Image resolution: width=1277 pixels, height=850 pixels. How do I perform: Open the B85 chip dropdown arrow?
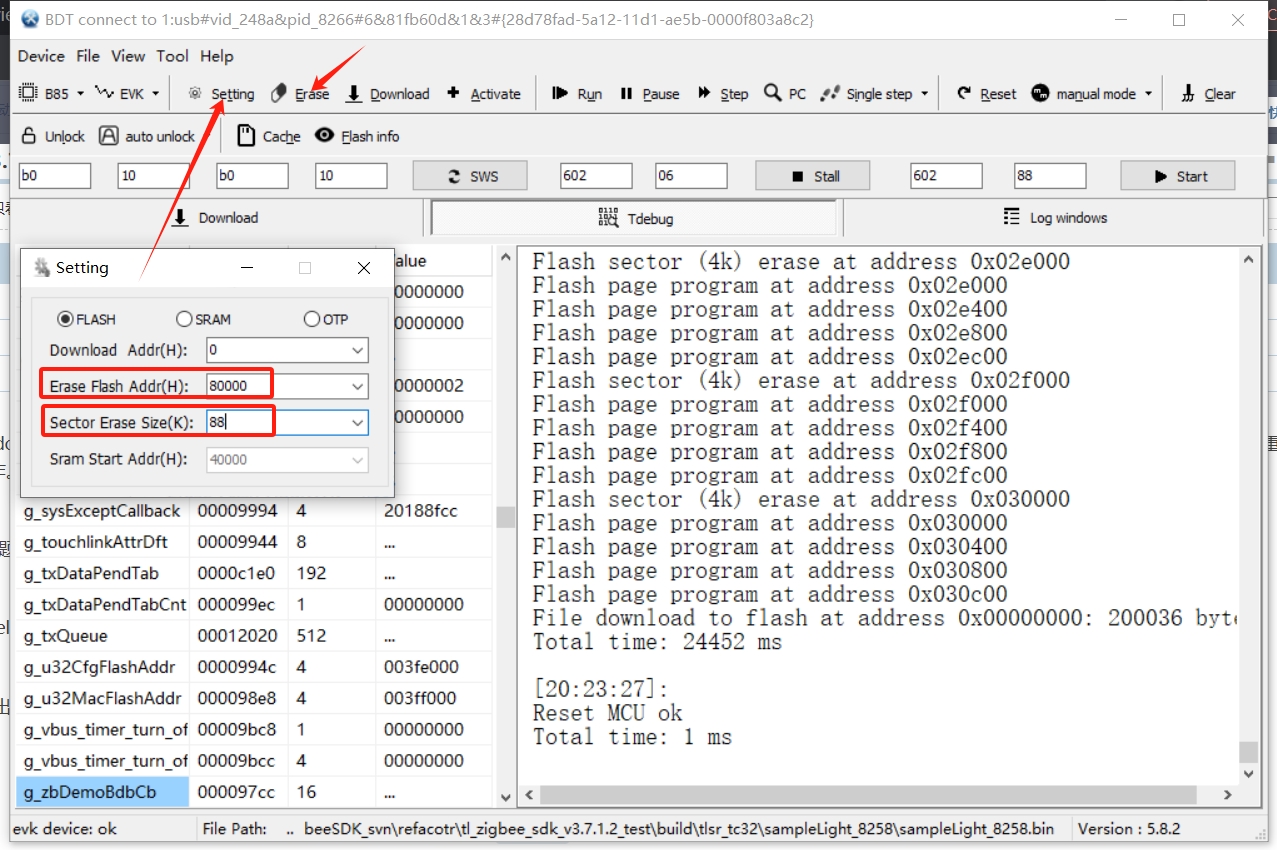click(80, 94)
